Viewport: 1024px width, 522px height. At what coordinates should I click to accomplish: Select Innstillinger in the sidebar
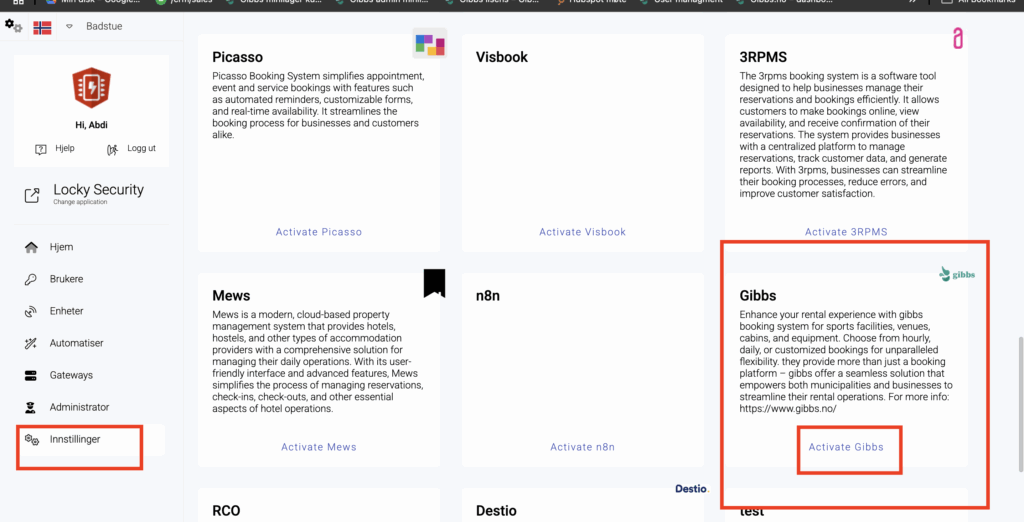pos(75,439)
